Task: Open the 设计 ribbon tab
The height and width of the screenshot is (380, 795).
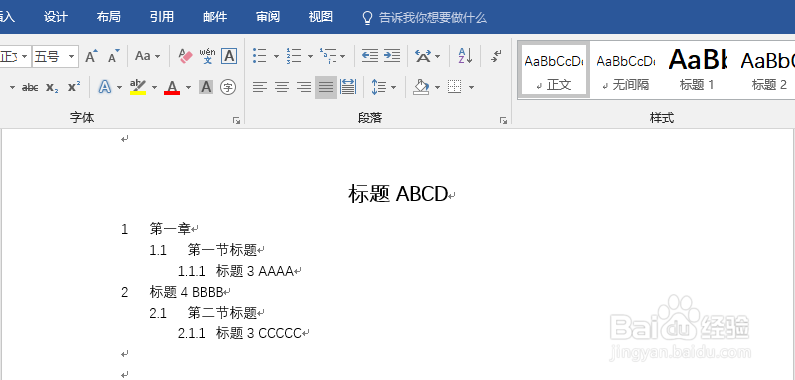Action: click(56, 17)
